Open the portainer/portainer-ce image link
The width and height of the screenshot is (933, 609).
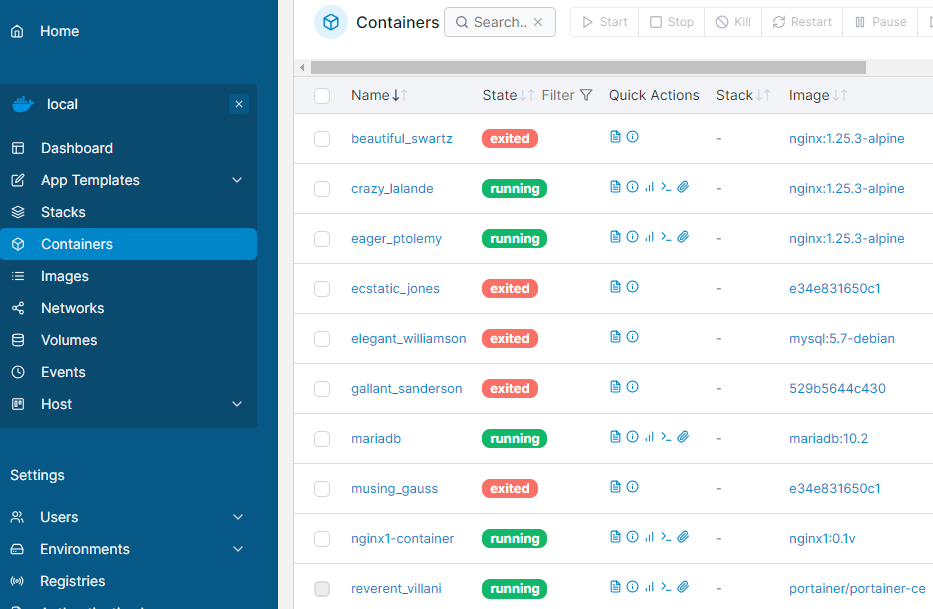click(x=857, y=589)
